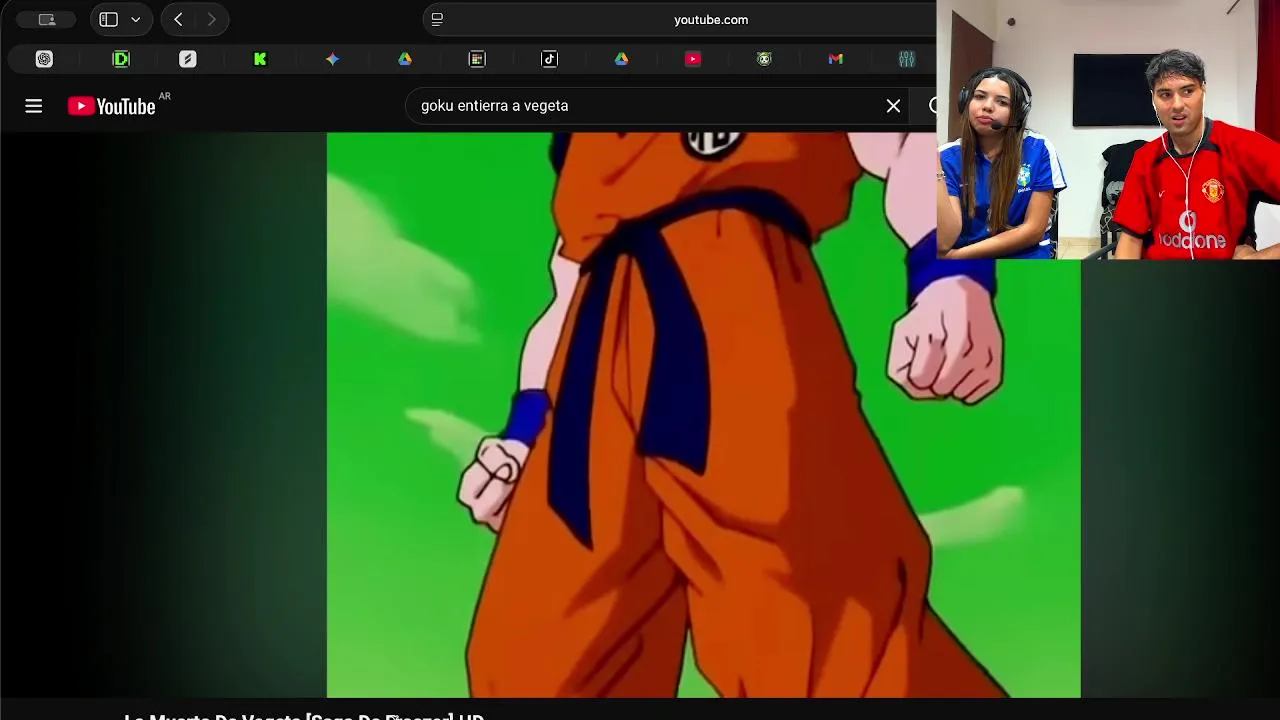The width and height of the screenshot is (1280, 720).
Task: Open the Gemini sparkle favorite tab
Action: coord(332,59)
